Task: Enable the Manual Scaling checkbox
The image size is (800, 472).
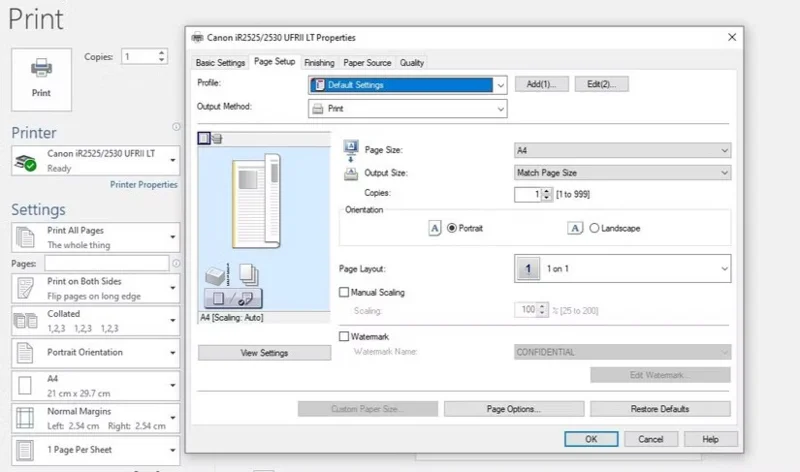Action: click(344, 292)
